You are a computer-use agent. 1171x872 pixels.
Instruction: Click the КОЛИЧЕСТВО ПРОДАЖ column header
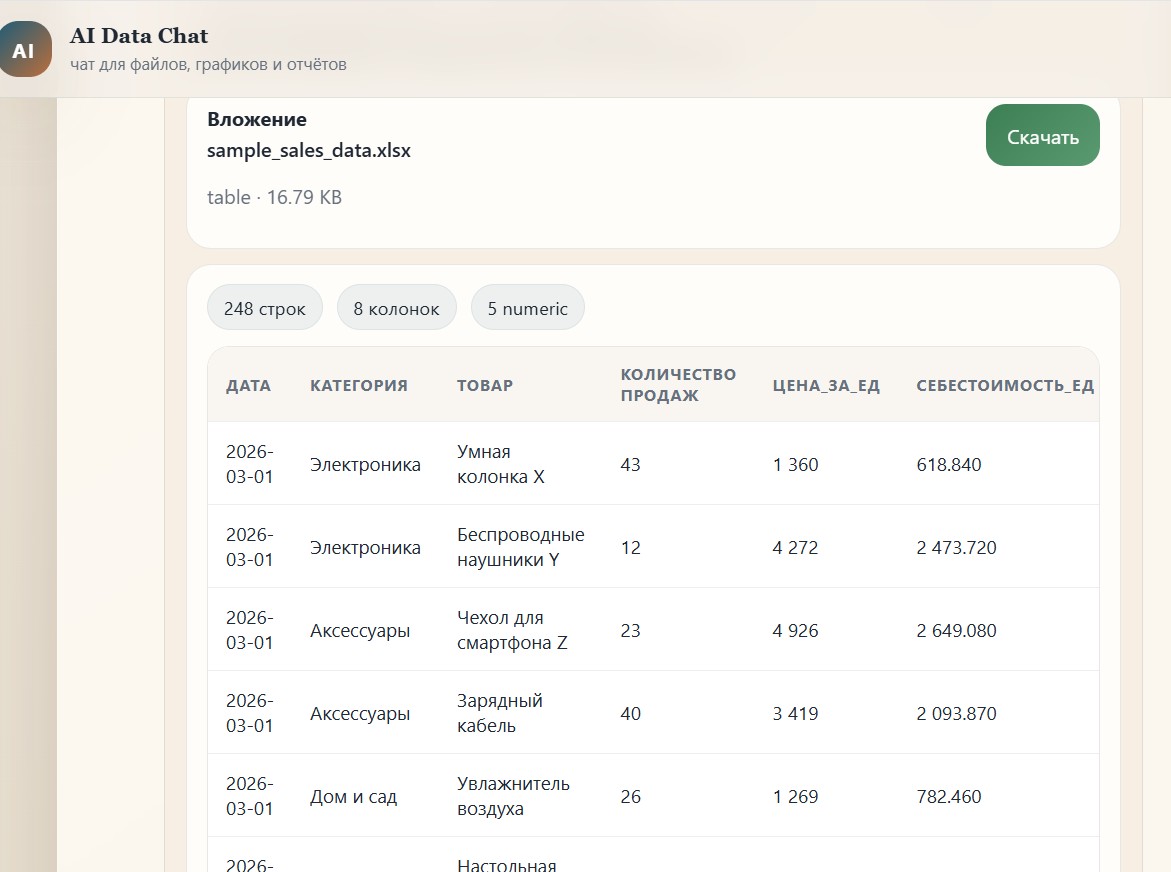click(x=678, y=384)
